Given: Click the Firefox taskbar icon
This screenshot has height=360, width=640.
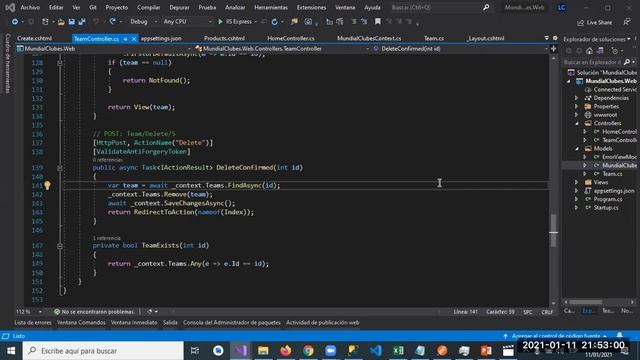Looking at the screenshot, I should click(x=286, y=351).
